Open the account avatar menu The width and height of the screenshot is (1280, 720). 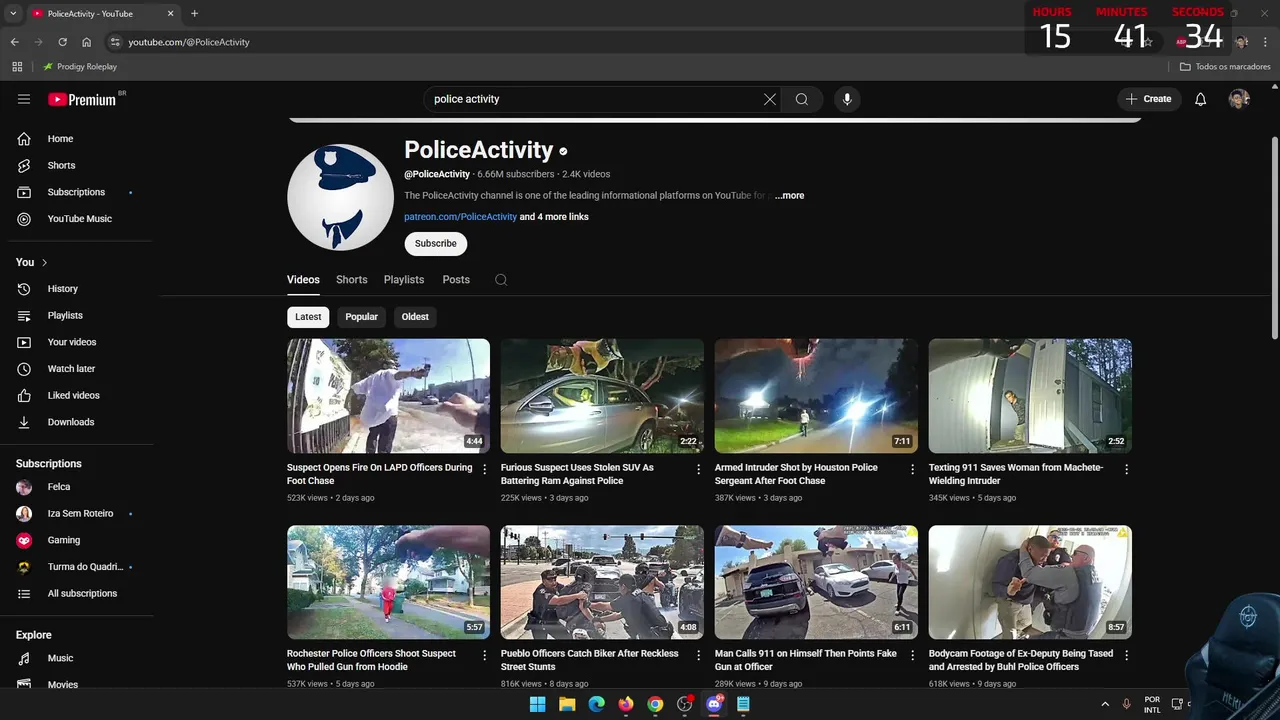tap(1239, 99)
